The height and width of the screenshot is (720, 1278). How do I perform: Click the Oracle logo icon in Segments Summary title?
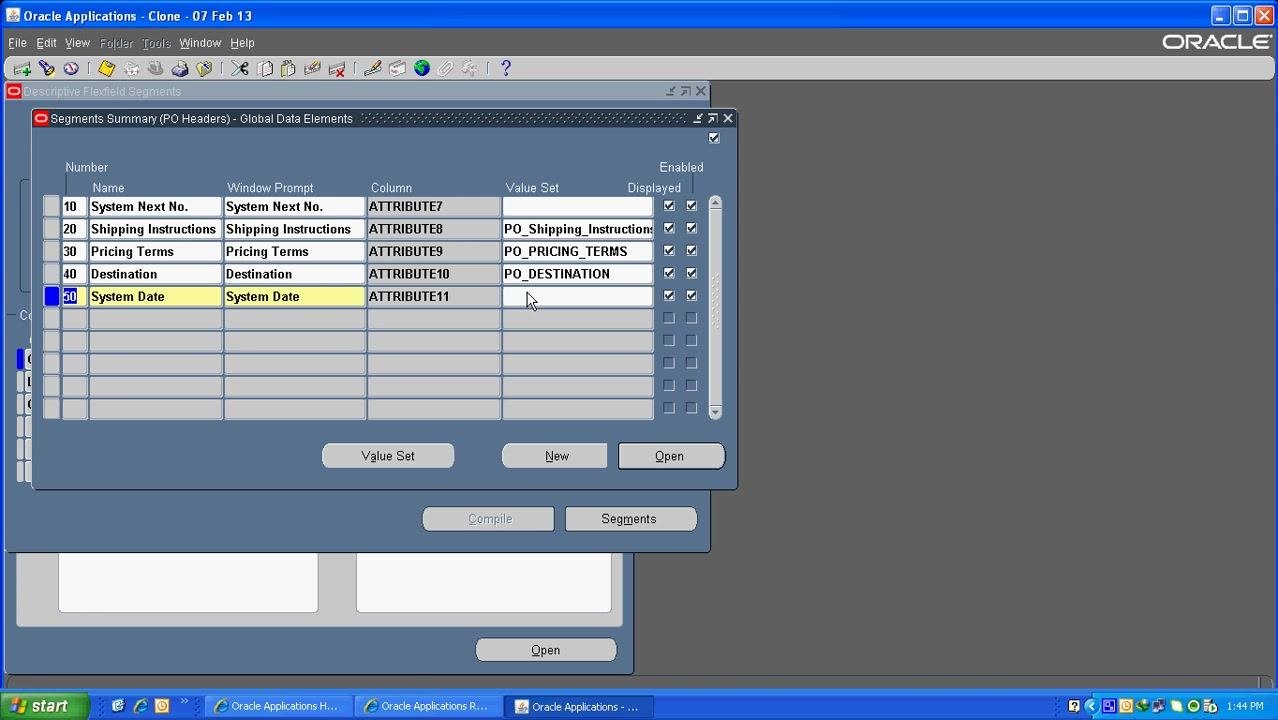(41, 118)
